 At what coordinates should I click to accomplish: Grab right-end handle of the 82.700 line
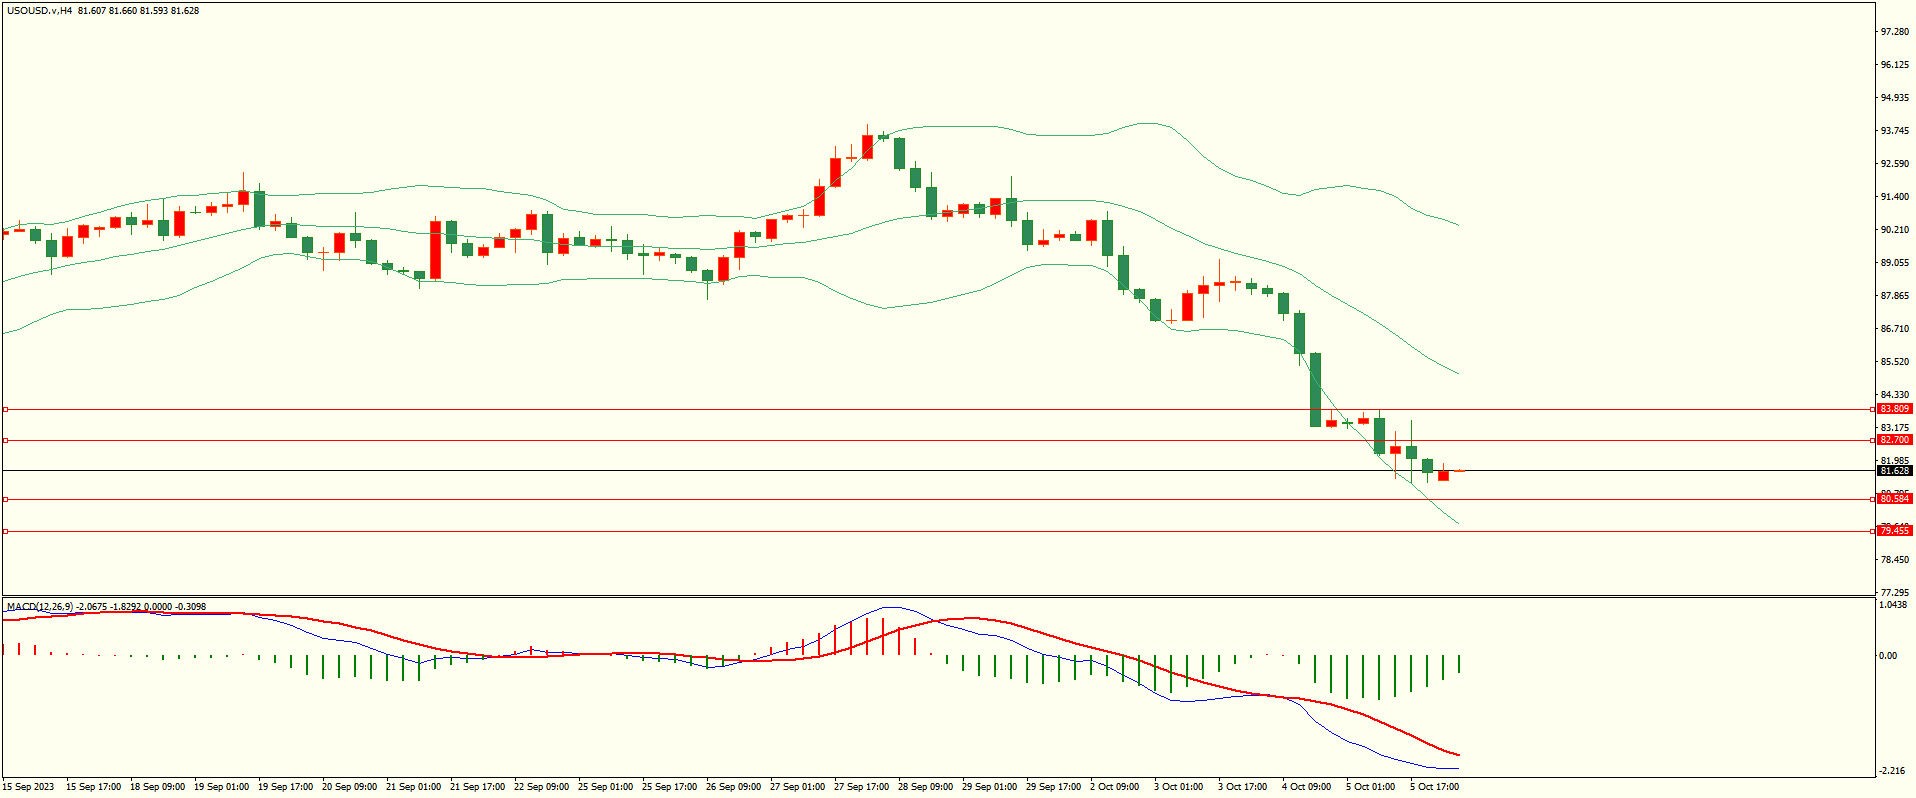[1872, 440]
